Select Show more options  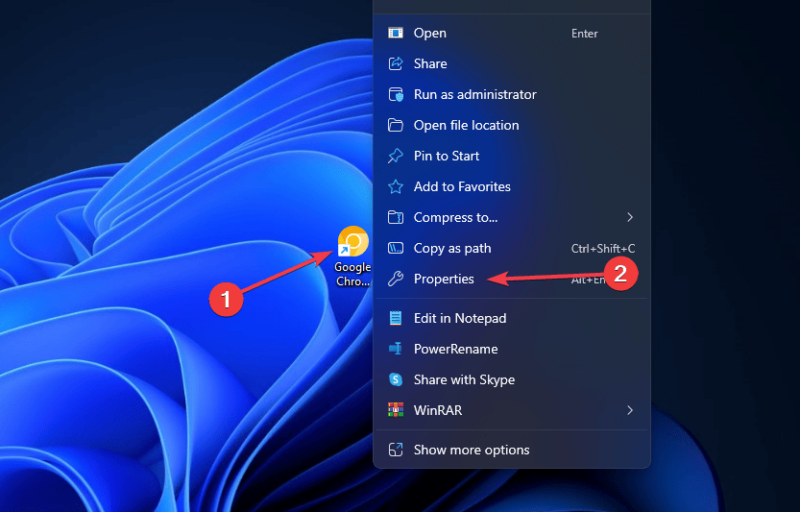click(x=512, y=450)
